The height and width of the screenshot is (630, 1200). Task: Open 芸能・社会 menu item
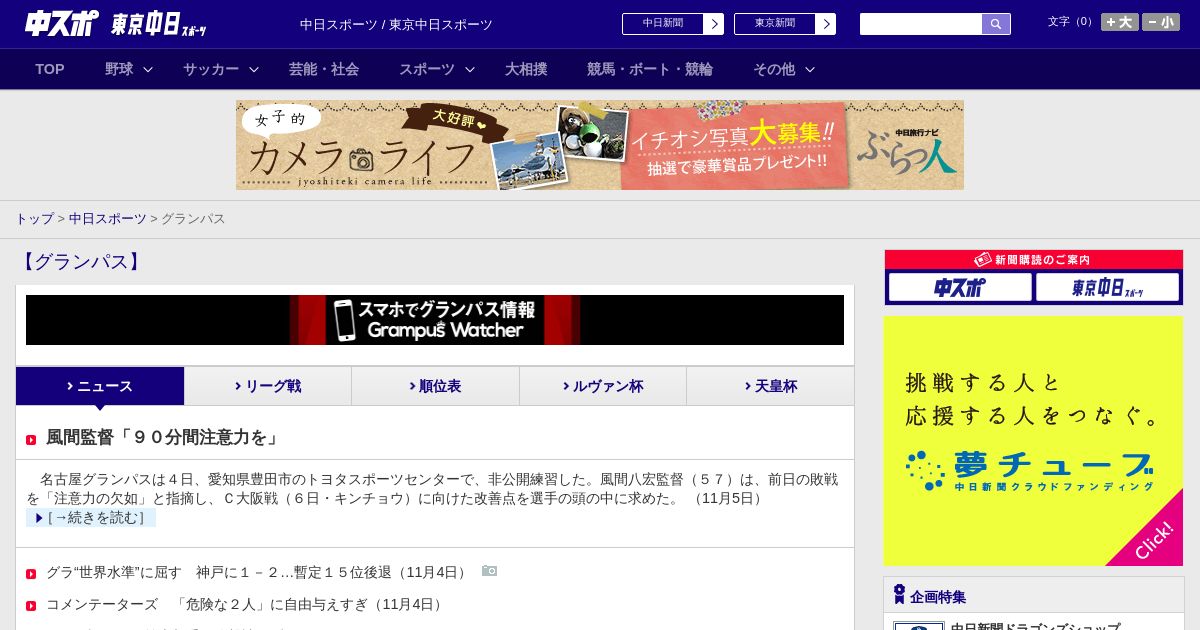pyautogui.click(x=324, y=69)
